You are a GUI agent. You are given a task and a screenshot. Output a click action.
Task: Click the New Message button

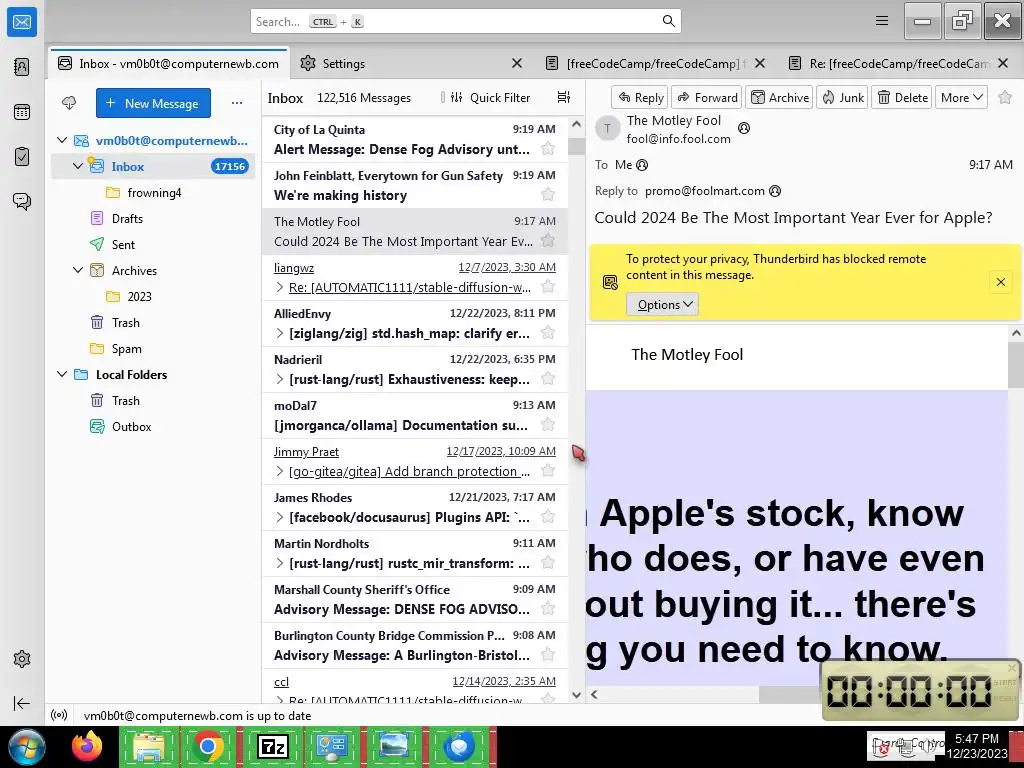click(153, 103)
